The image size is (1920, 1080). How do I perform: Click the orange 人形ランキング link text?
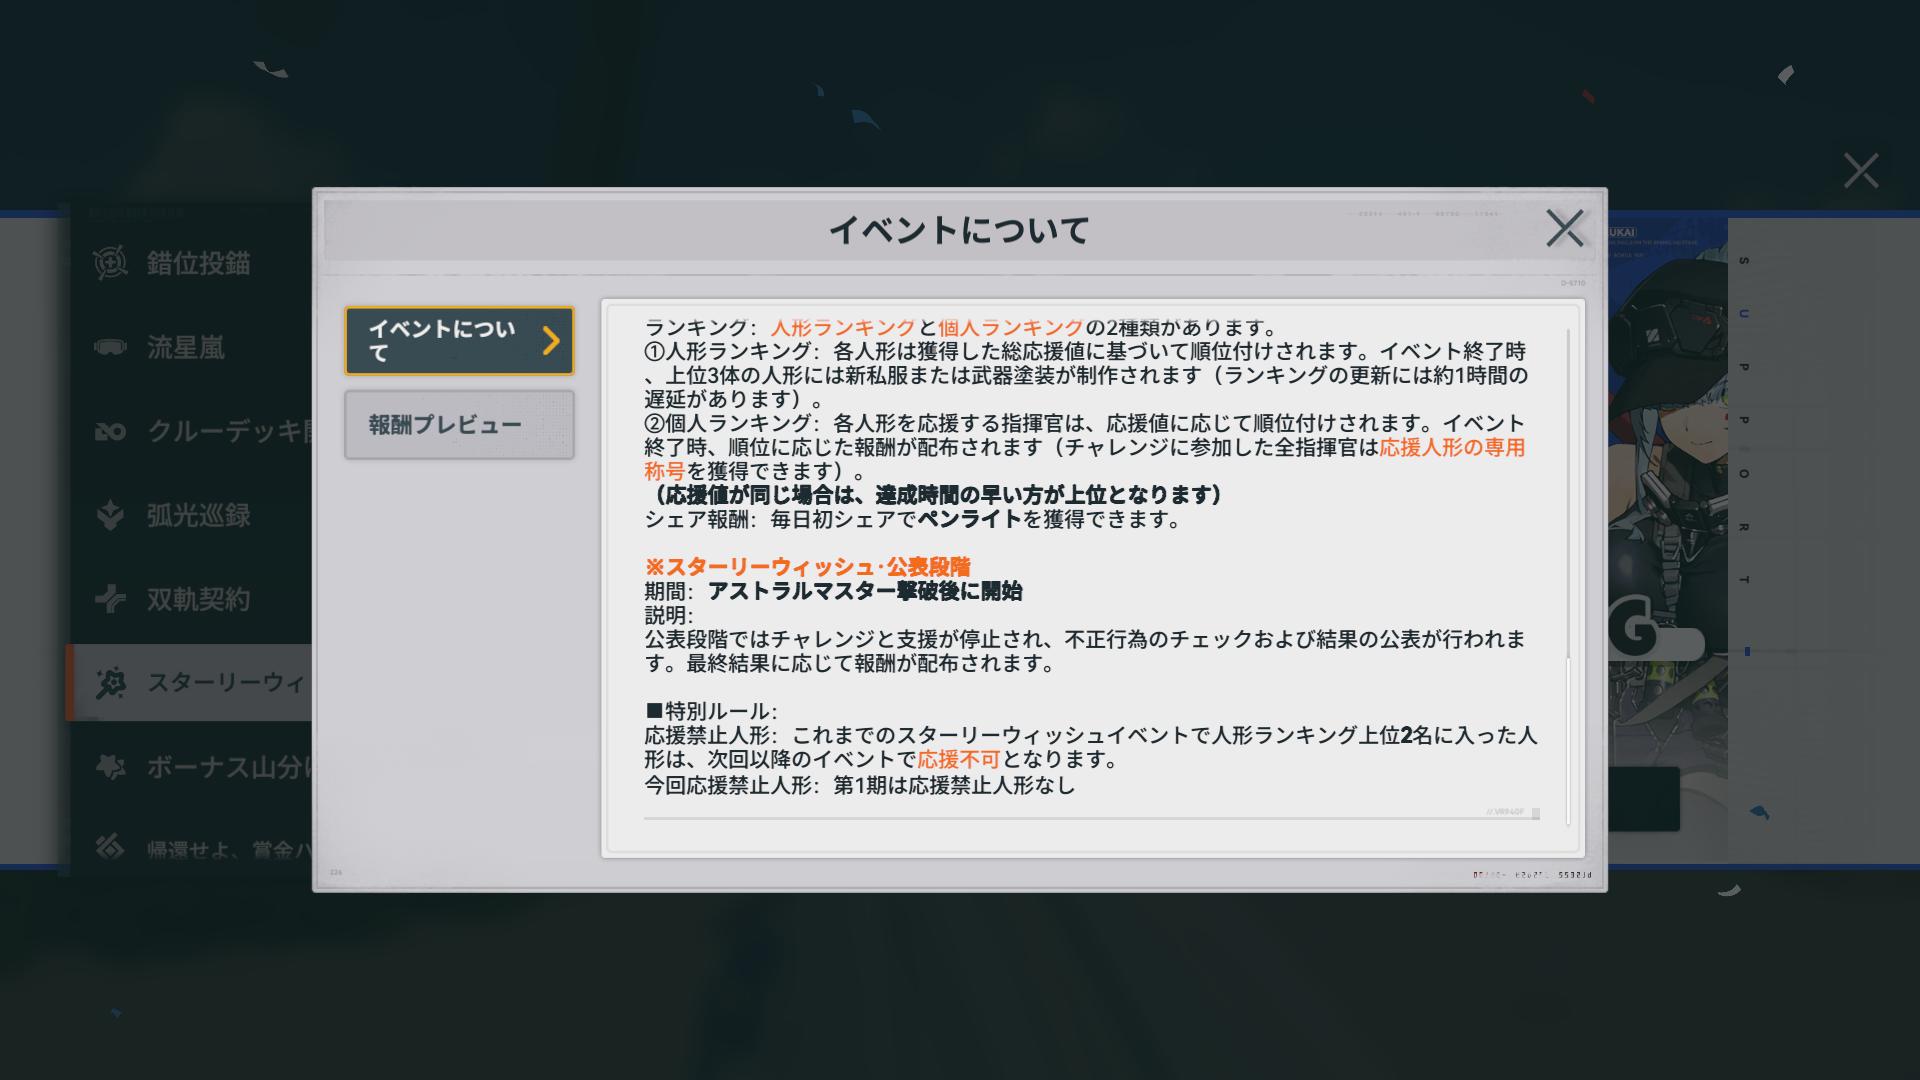(x=843, y=328)
